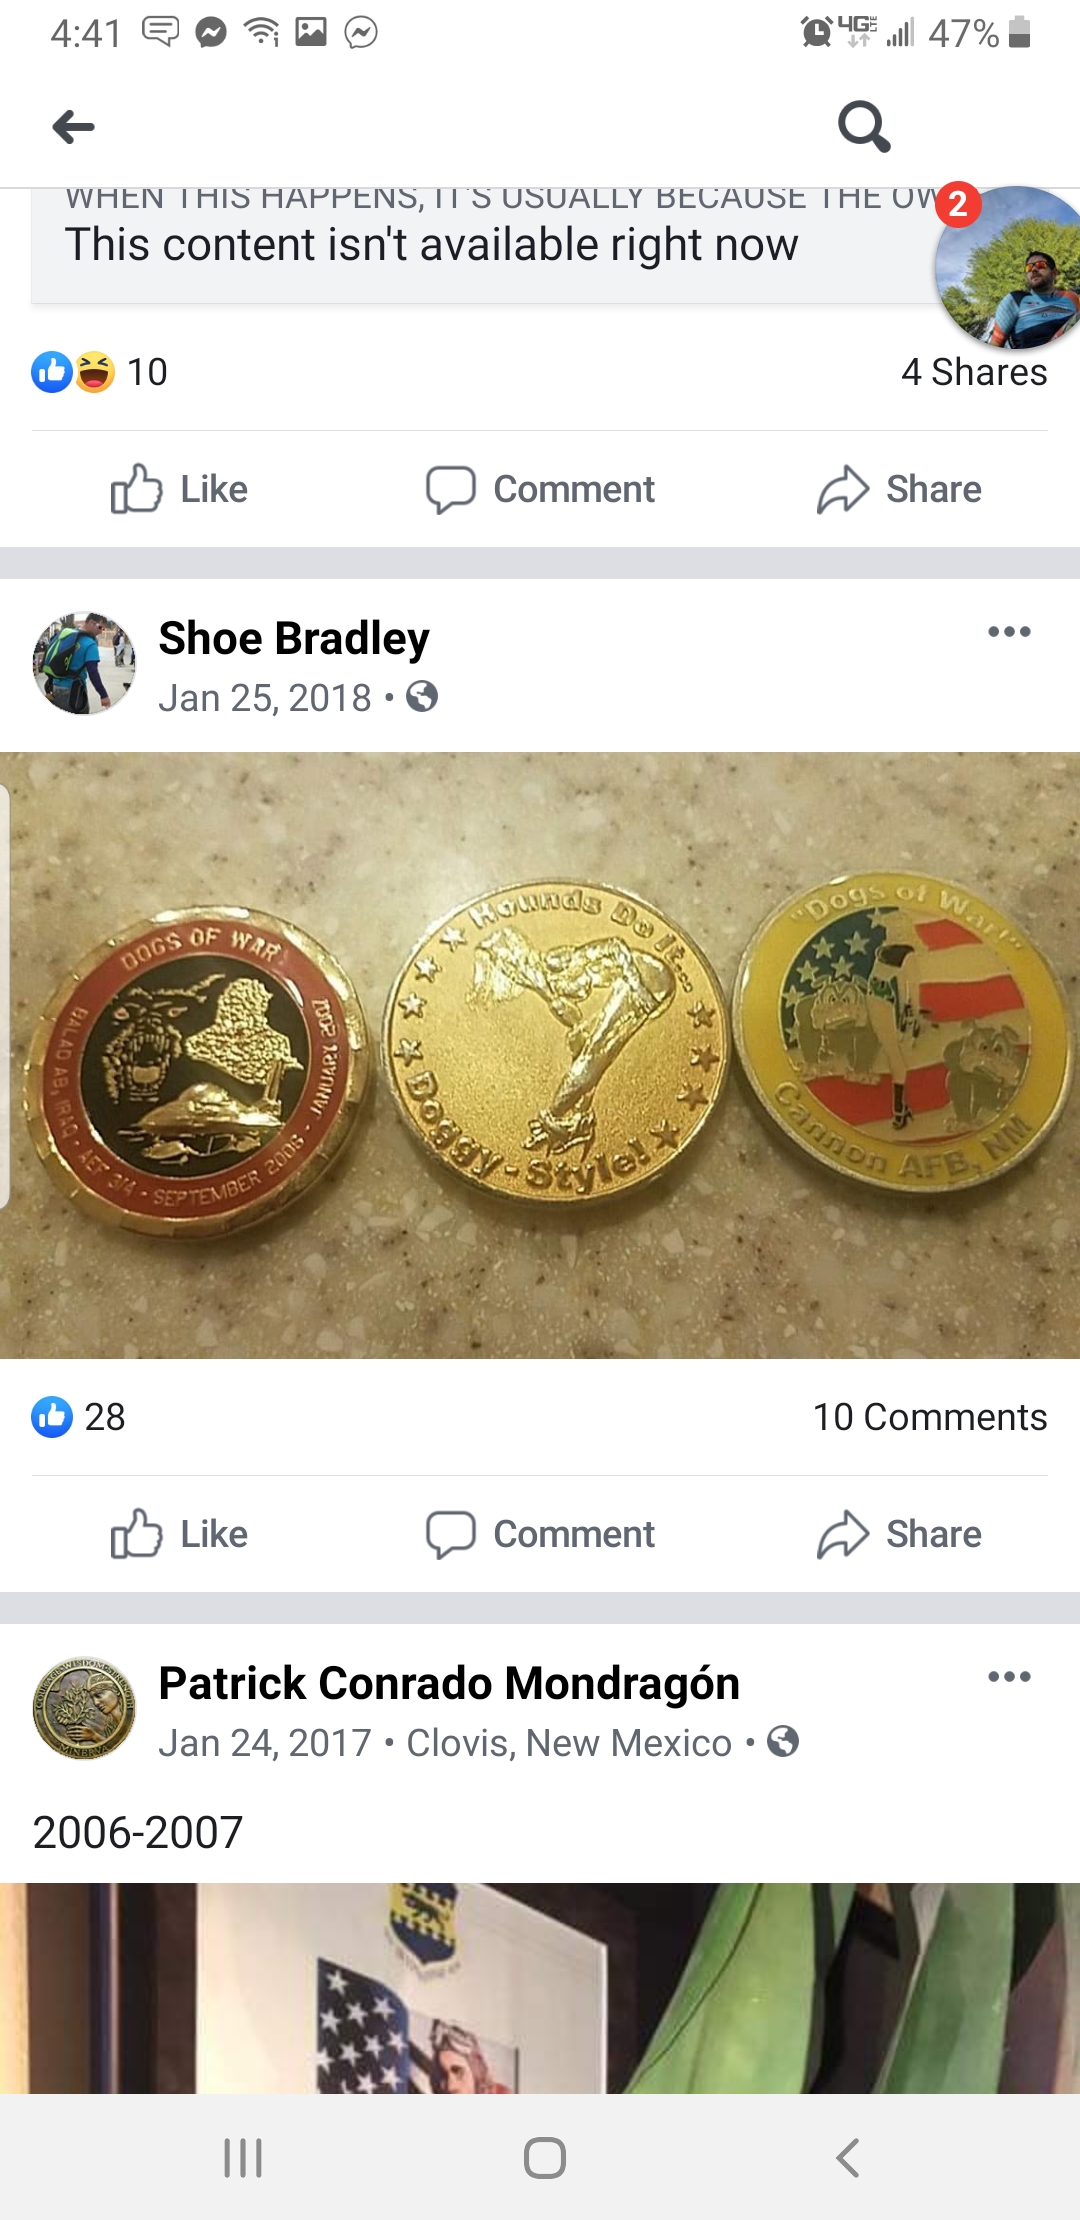
Task: Comment on Shoe Bradley's coin post
Action: coord(540,1534)
